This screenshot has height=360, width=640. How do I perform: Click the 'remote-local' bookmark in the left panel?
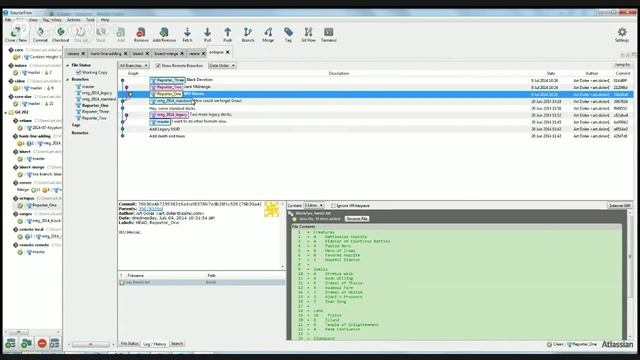click(31, 229)
